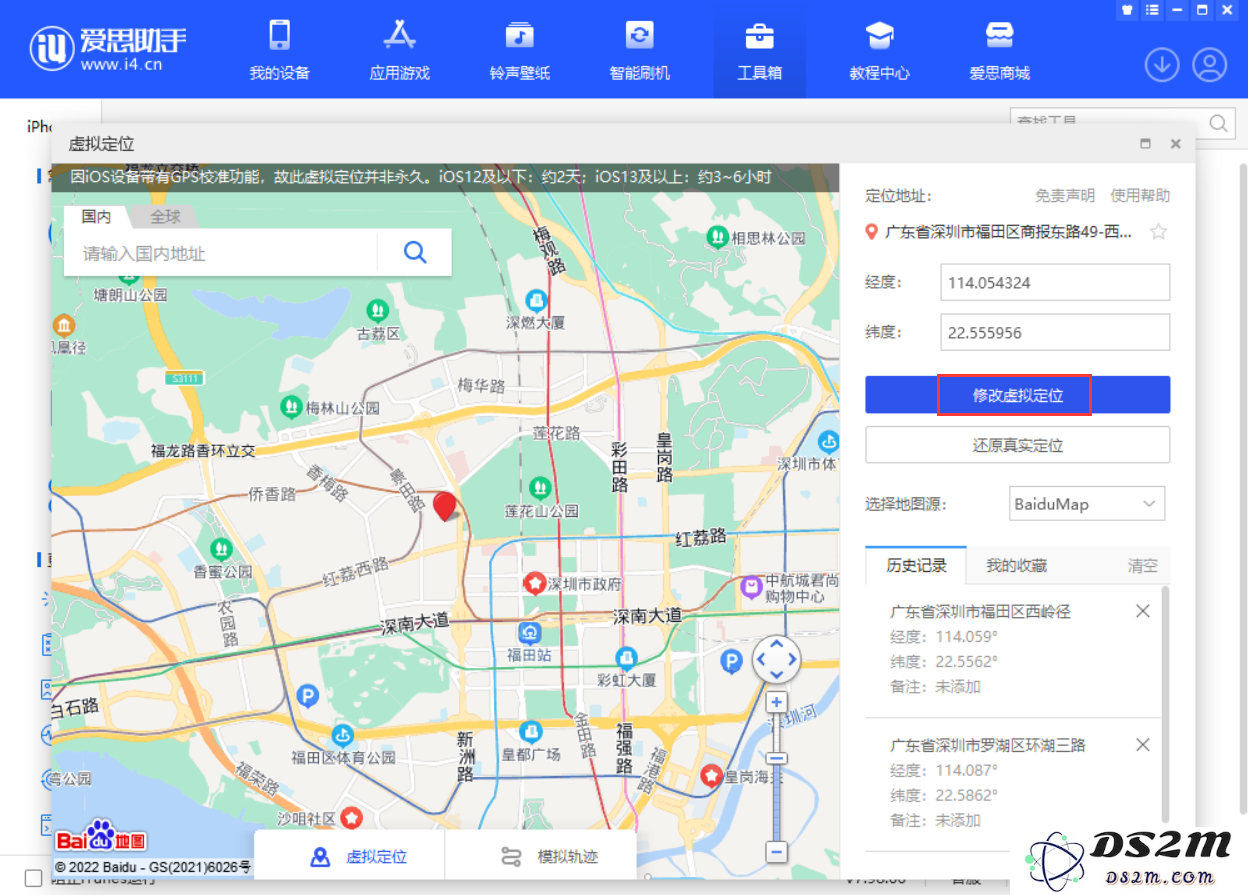The width and height of the screenshot is (1248, 895).
Task: Click the map search magnifier button
Action: (415, 252)
